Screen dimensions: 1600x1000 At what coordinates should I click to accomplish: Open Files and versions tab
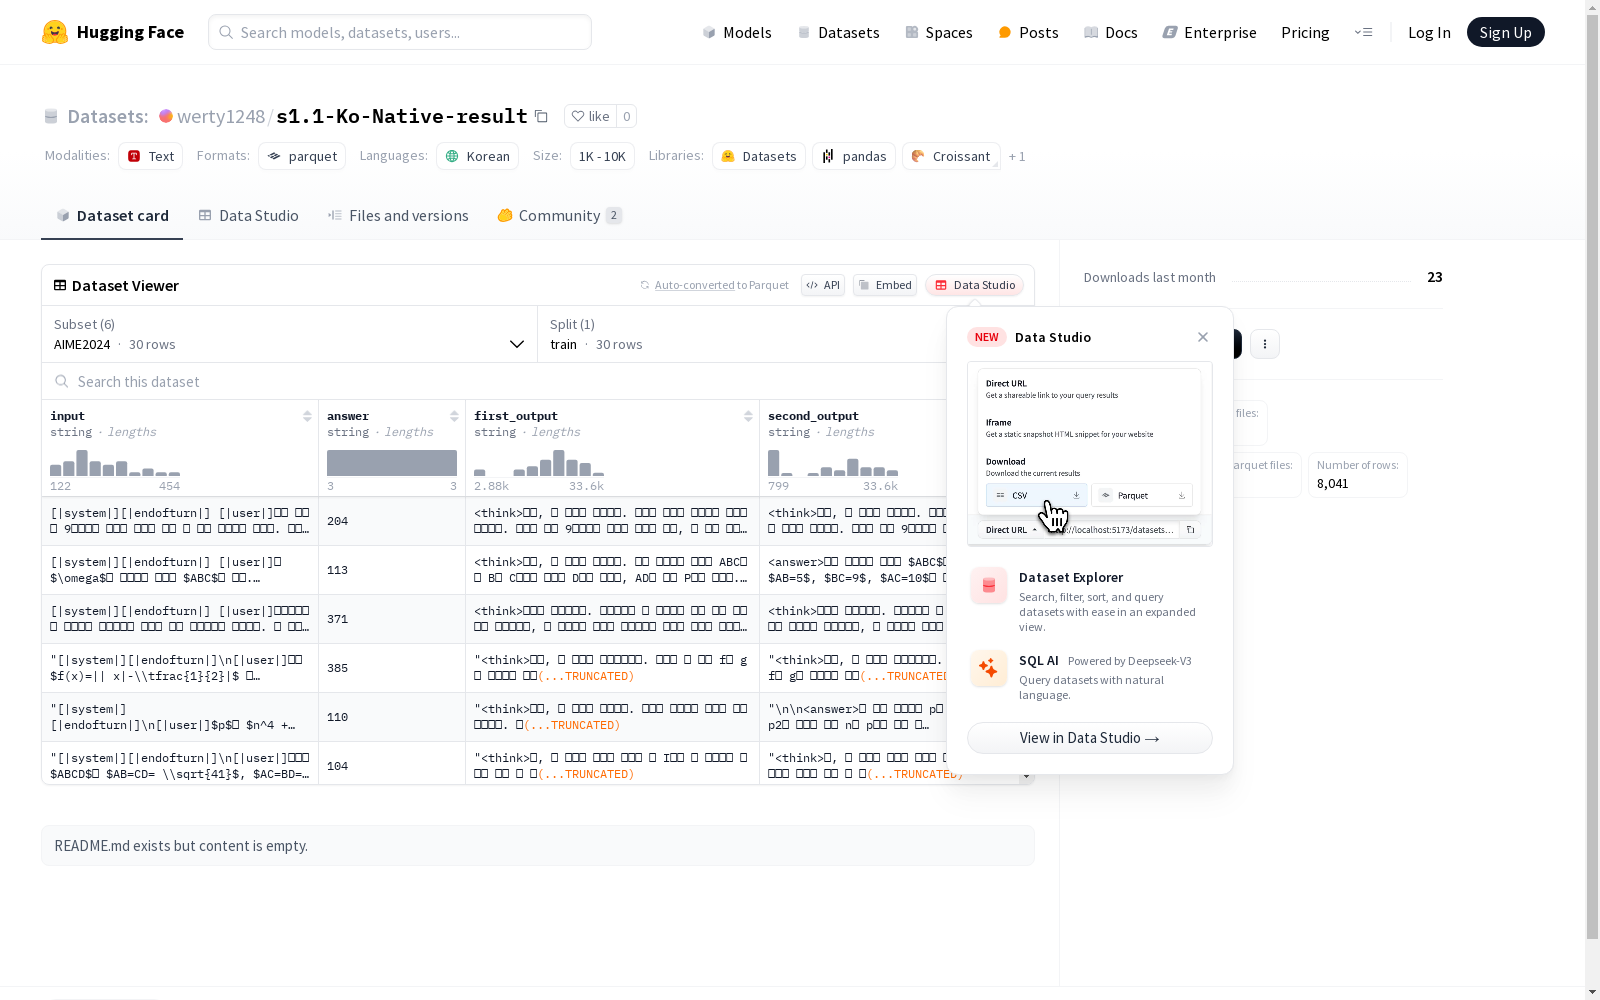click(398, 216)
